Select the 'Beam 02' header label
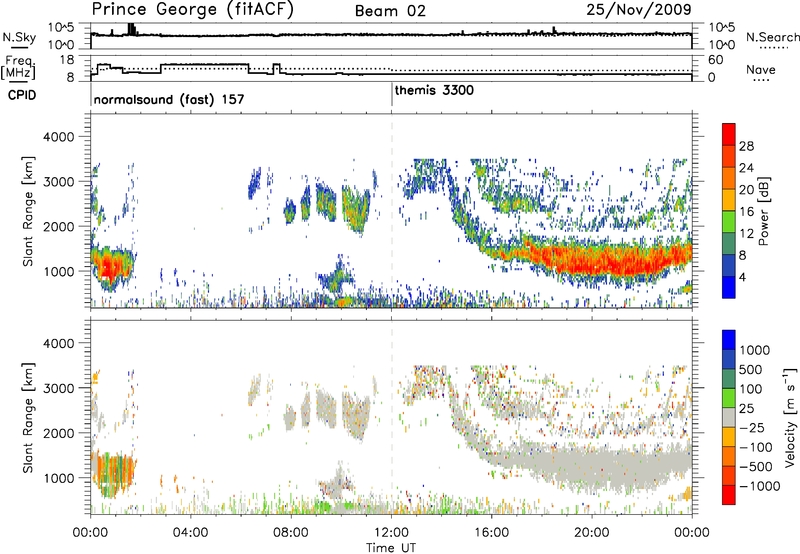This screenshot has height=554, width=800. 390,11
